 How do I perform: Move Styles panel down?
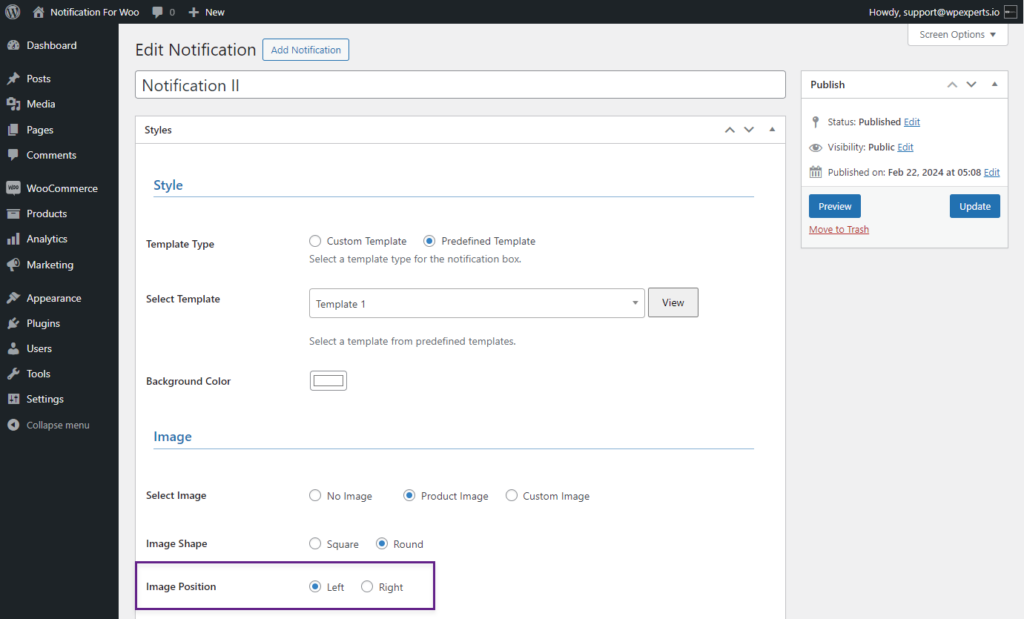pyautogui.click(x=749, y=130)
